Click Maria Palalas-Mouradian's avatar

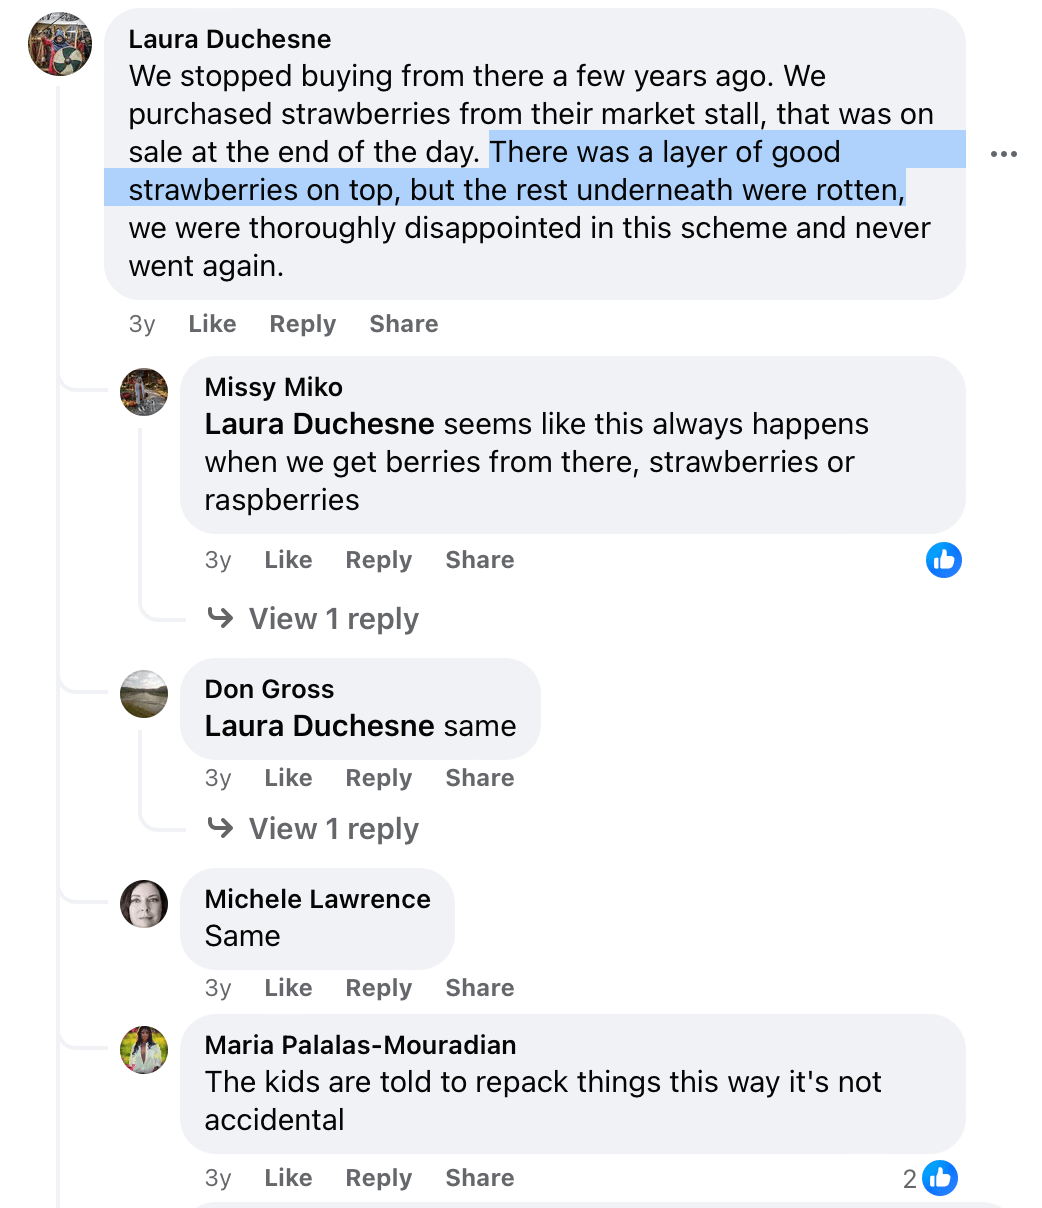[144, 1050]
